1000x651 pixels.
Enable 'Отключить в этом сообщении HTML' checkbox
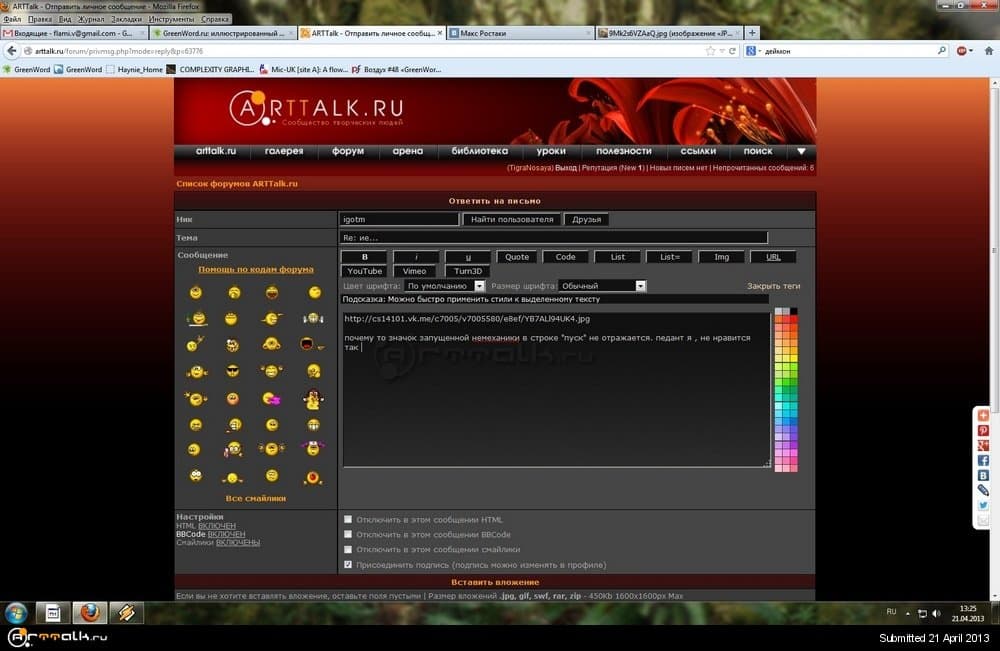[348, 520]
